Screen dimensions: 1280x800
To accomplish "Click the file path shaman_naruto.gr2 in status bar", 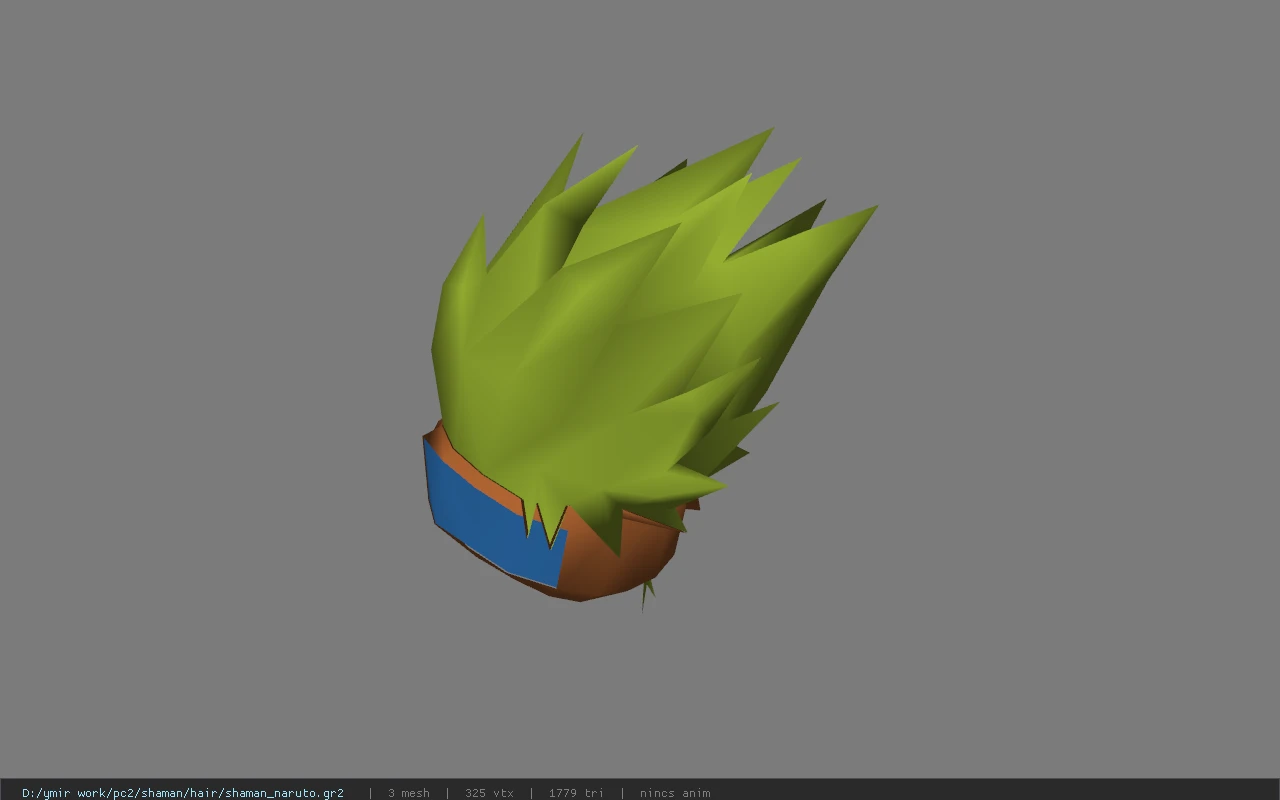I will [183, 793].
